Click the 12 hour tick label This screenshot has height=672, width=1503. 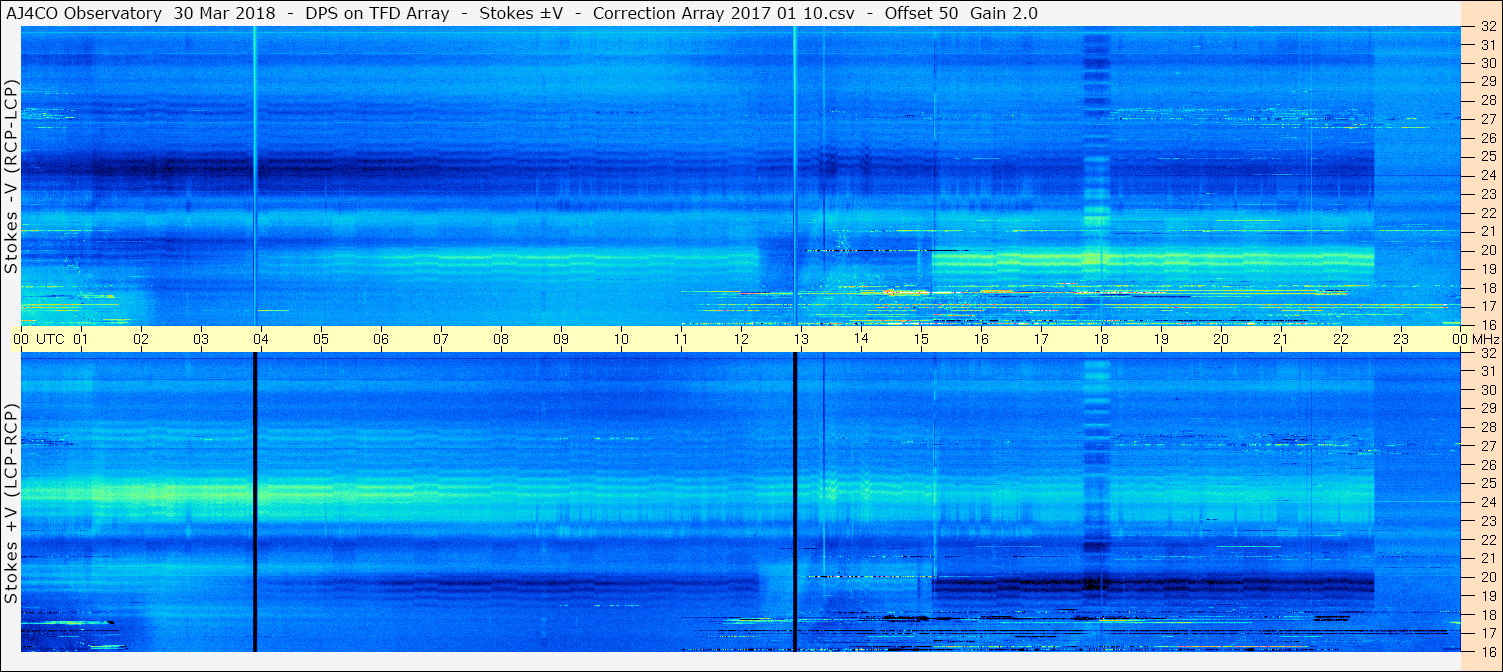tap(741, 339)
